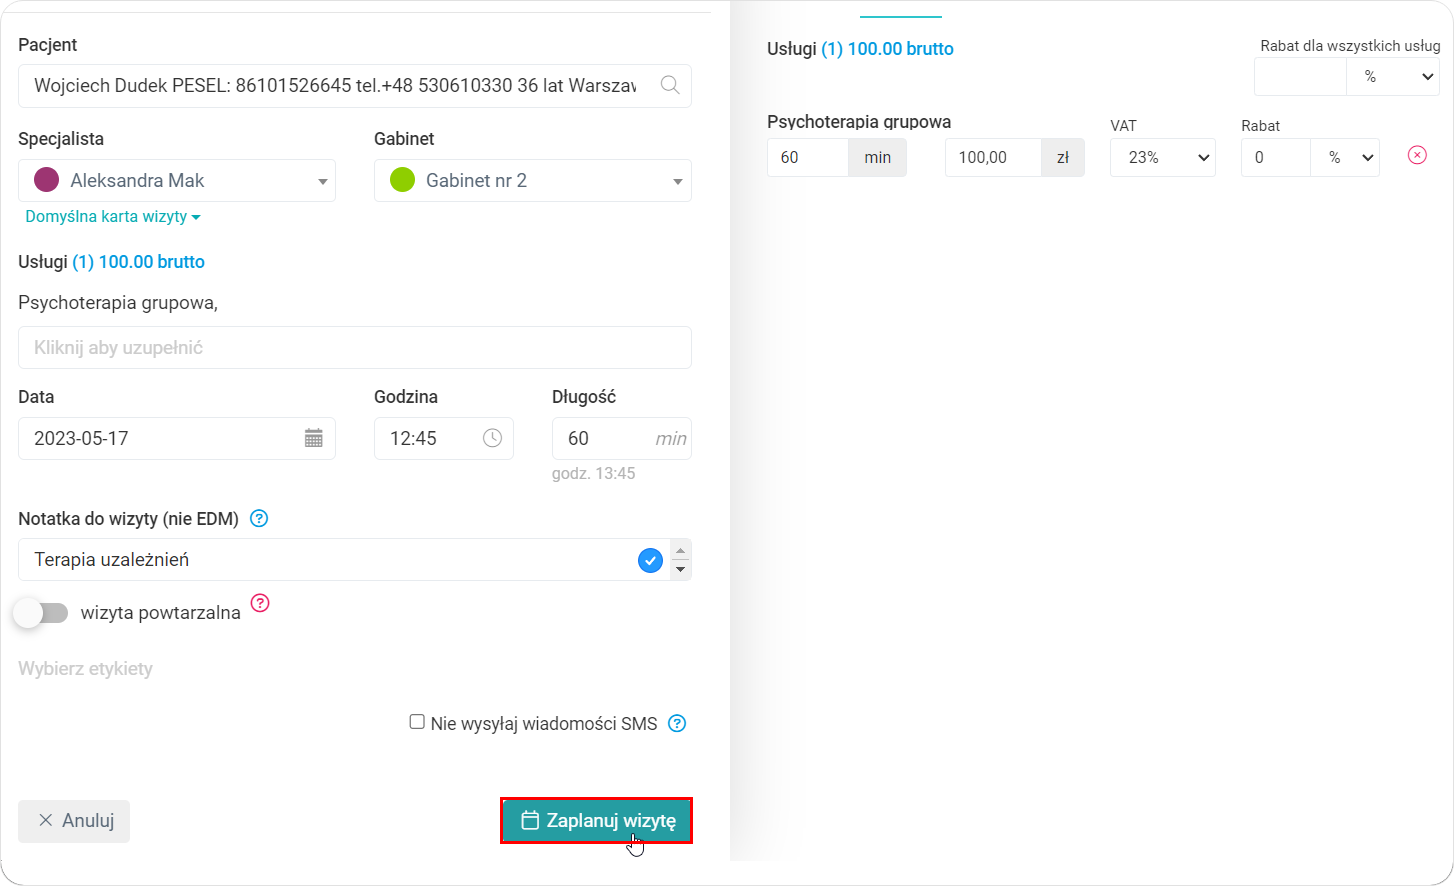Viewport: 1454px width, 886px height.
Task: Open Rabat dla wszystkich usług unit dropdown
Action: click(x=1393, y=76)
